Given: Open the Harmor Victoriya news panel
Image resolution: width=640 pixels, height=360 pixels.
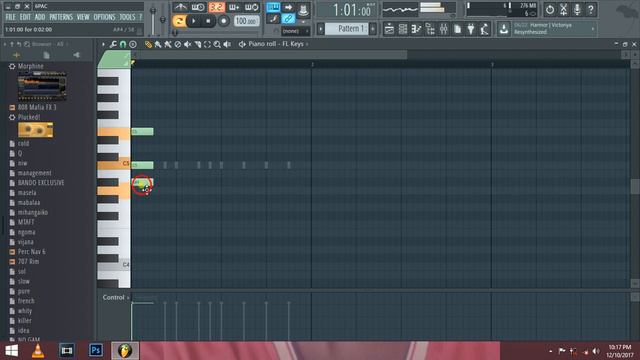Looking at the screenshot, I should 554,29.
